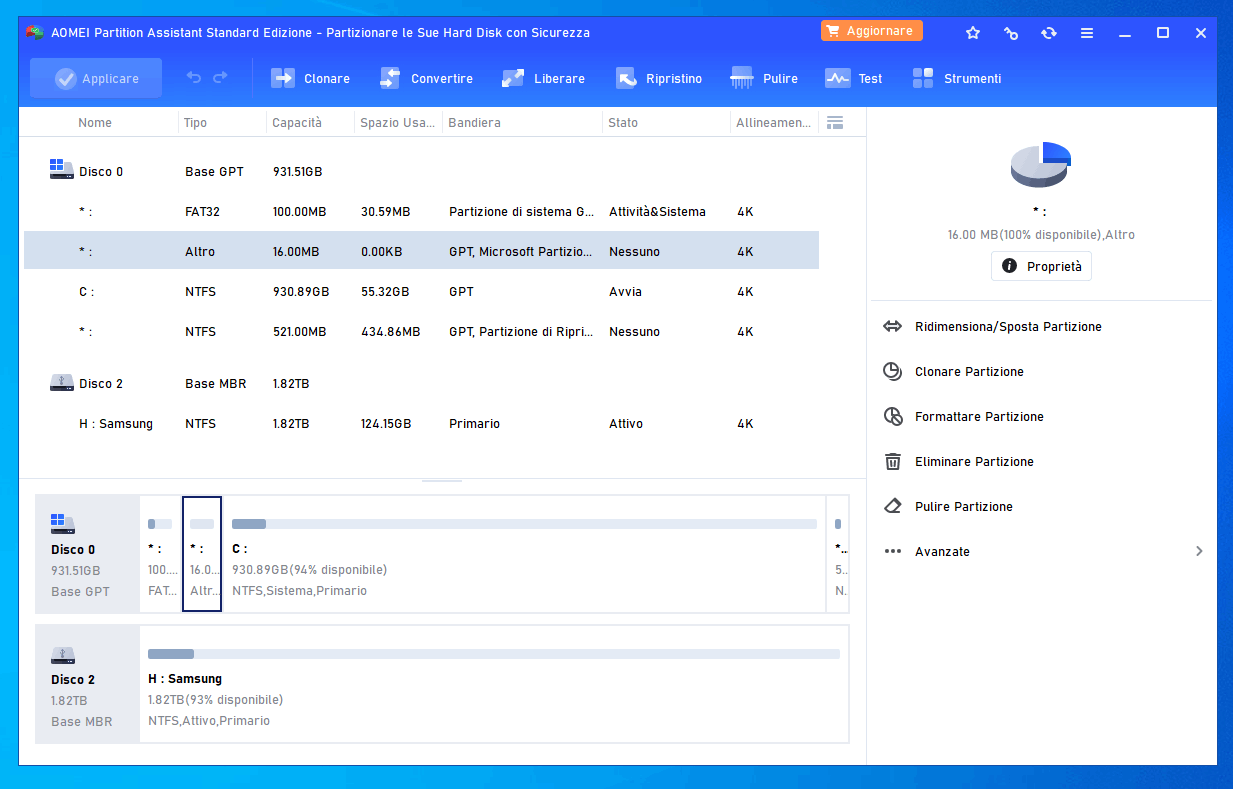
Task: Open the Convertire menu
Action: (426, 78)
